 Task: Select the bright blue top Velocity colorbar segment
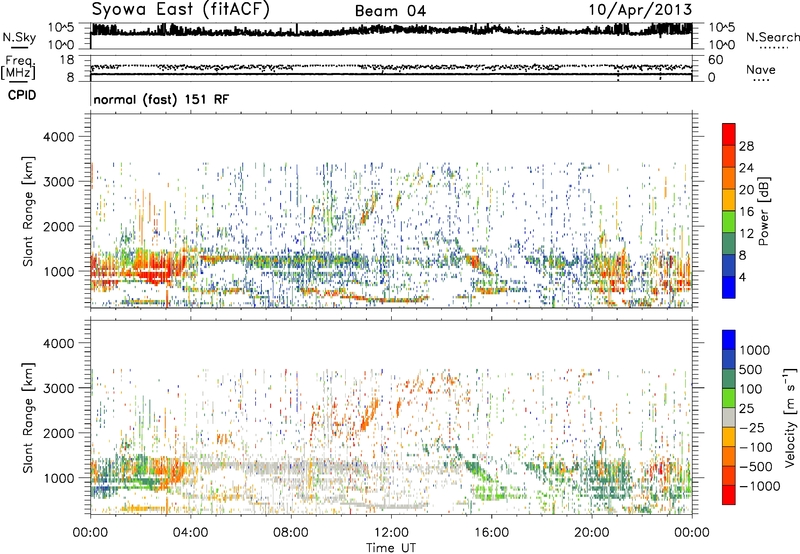pyautogui.click(x=729, y=340)
